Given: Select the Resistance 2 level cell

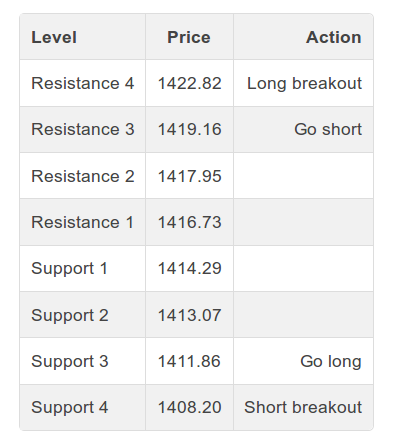Looking at the screenshot, I should 83,176.
